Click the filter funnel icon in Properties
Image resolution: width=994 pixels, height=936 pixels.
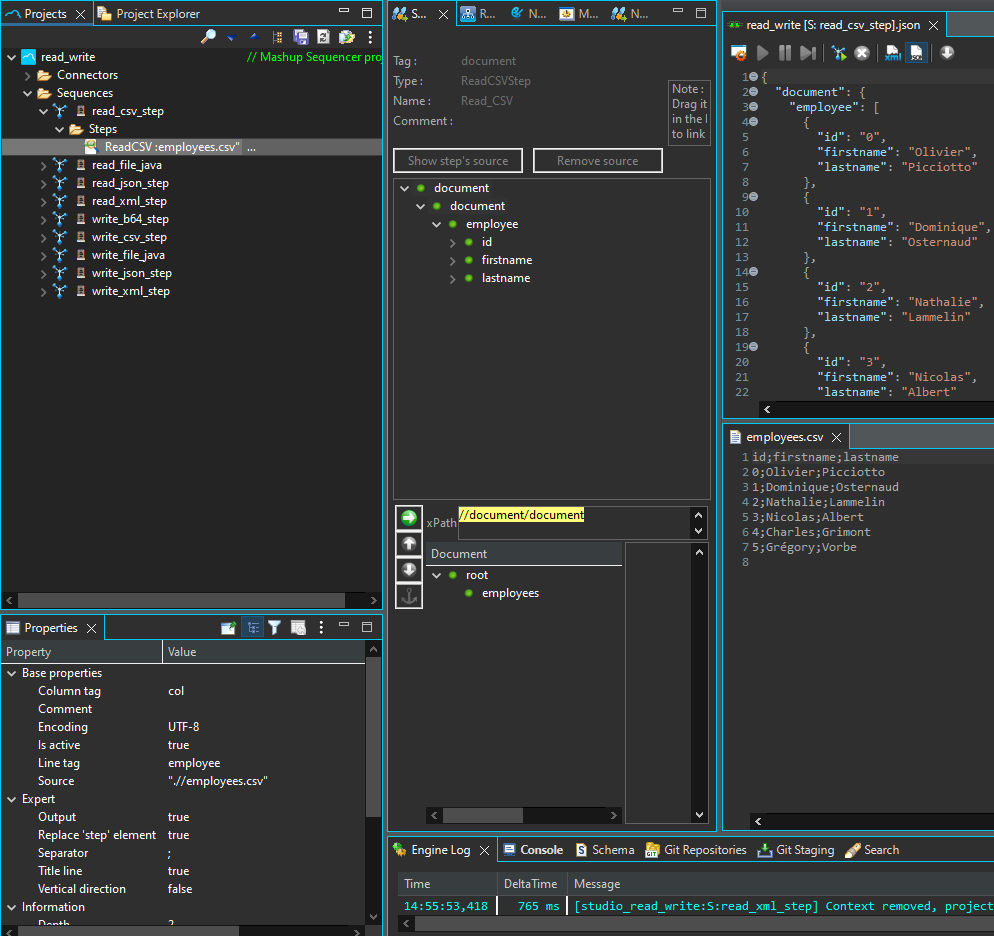[274, 628]
